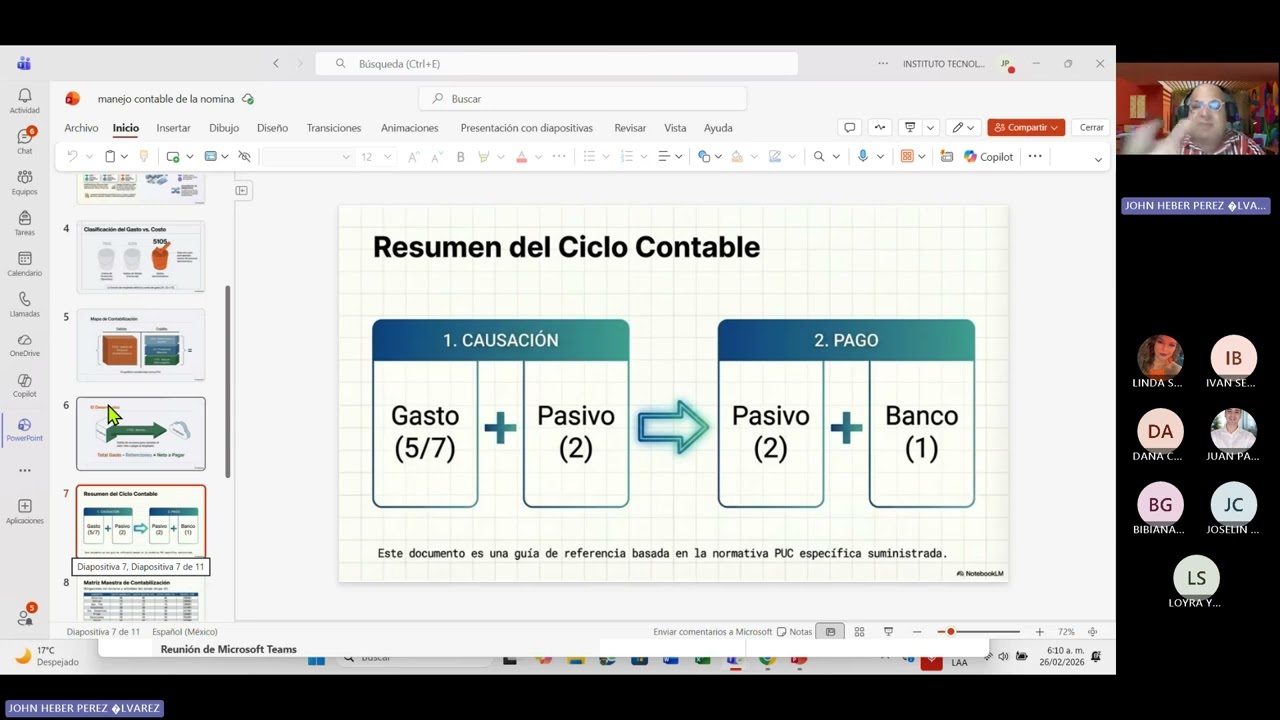Image resolution: width=1280 pixels, height=720 pixels.
Task: Open Llamadas in the Teams sidebar
Action: pos(24,305)
